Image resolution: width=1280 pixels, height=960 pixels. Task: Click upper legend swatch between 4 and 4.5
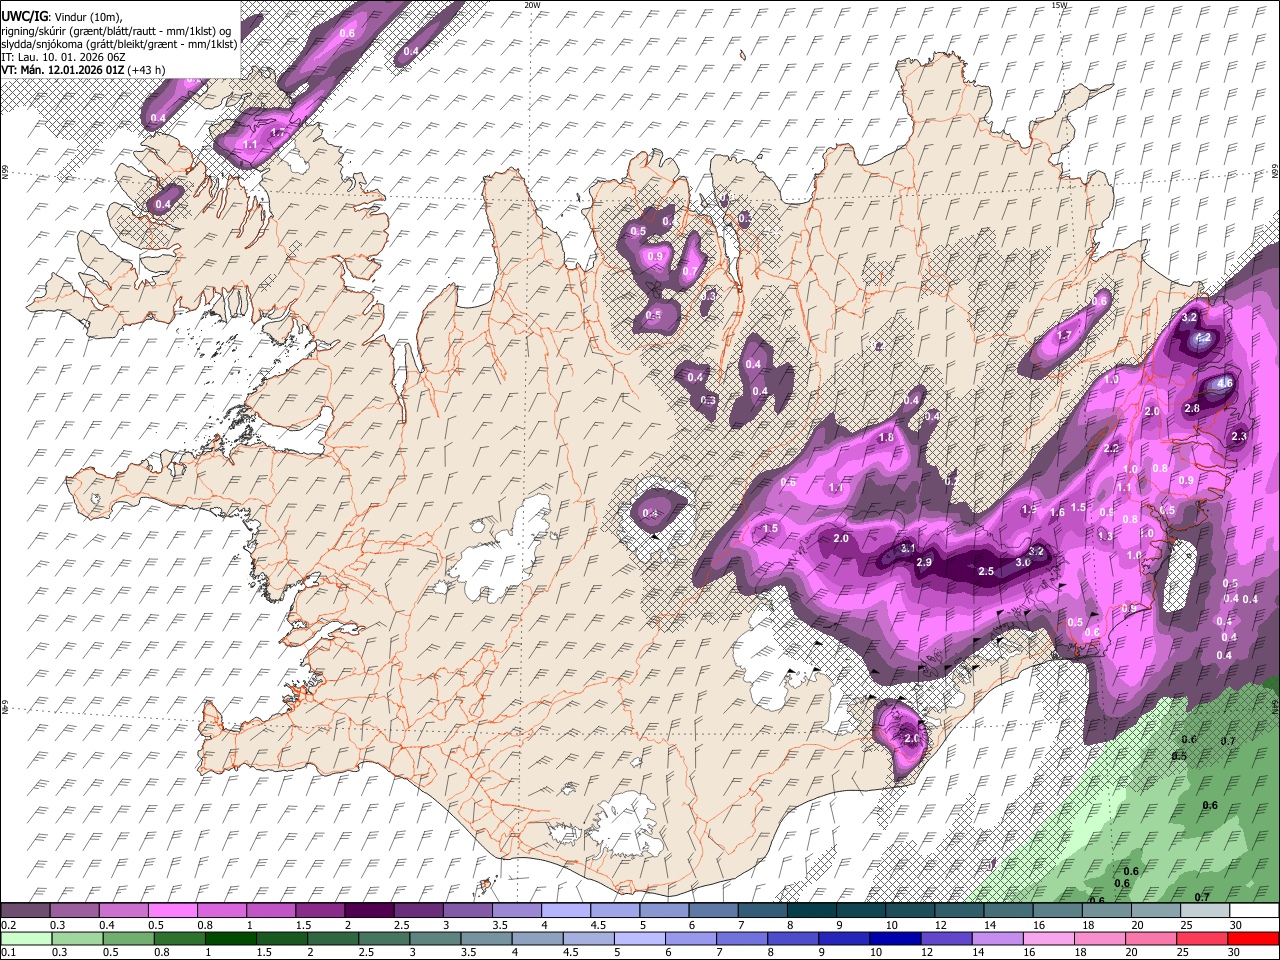point(566,911)
